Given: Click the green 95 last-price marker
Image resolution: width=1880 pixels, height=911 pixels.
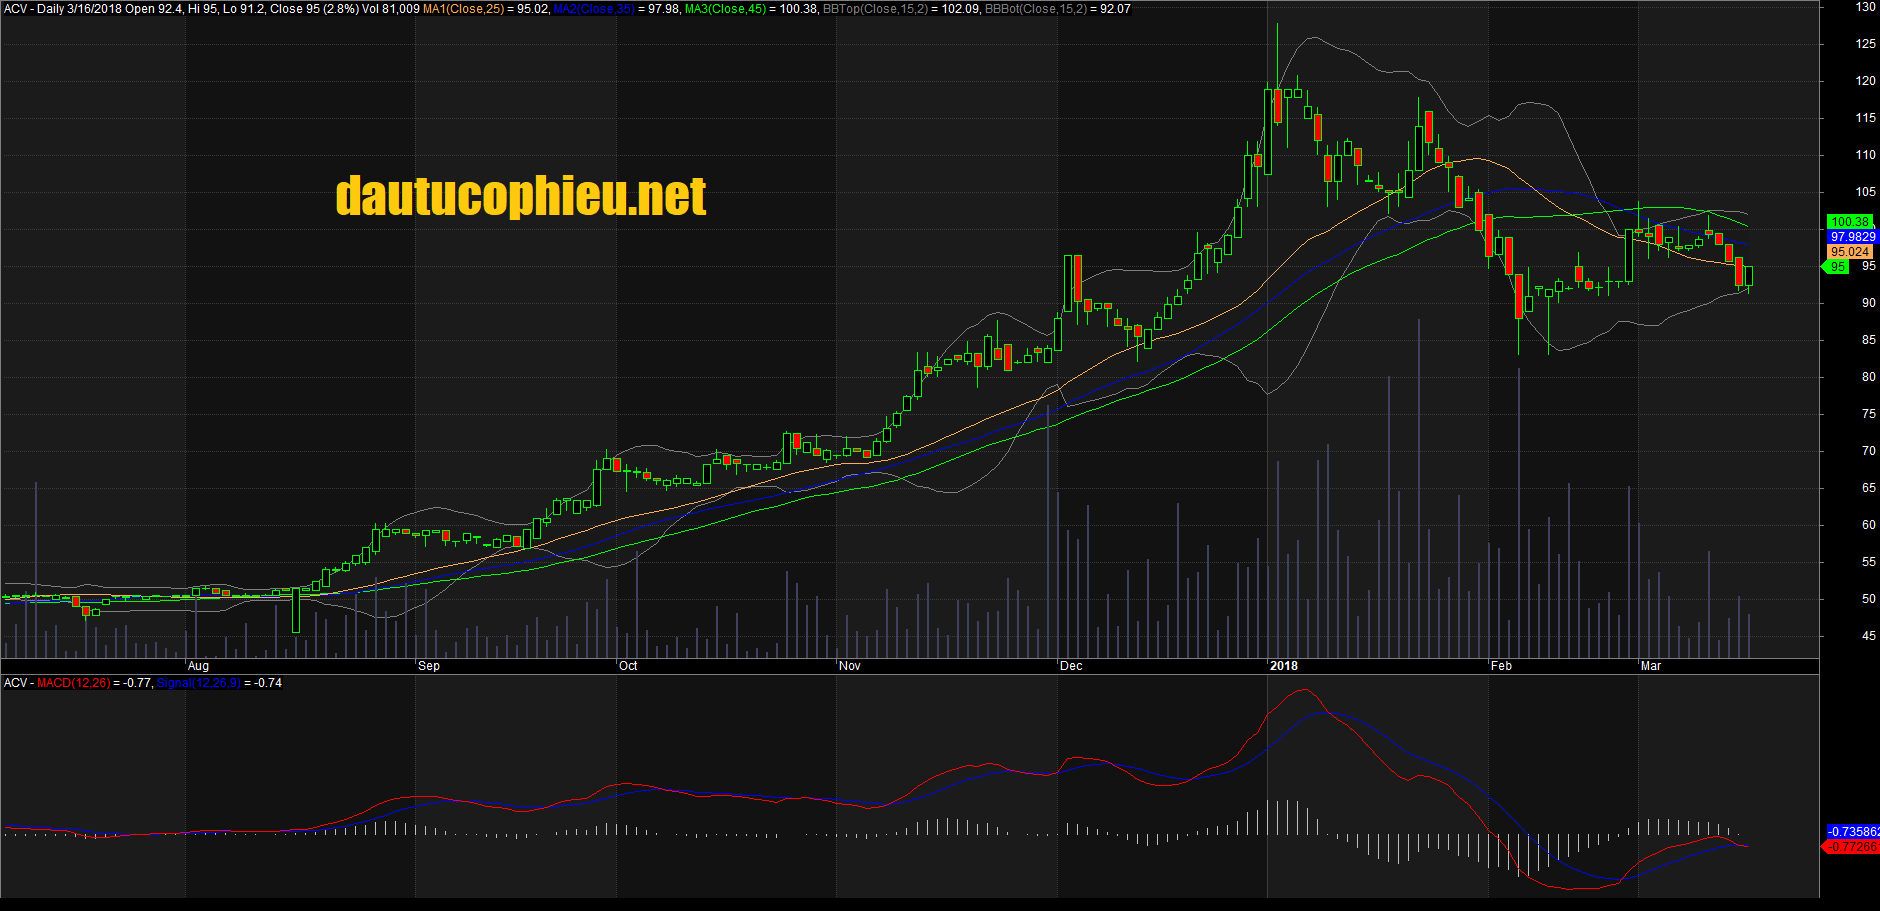Looking at the screenshot, I should pyautogui.click(x=1837, y=267).
